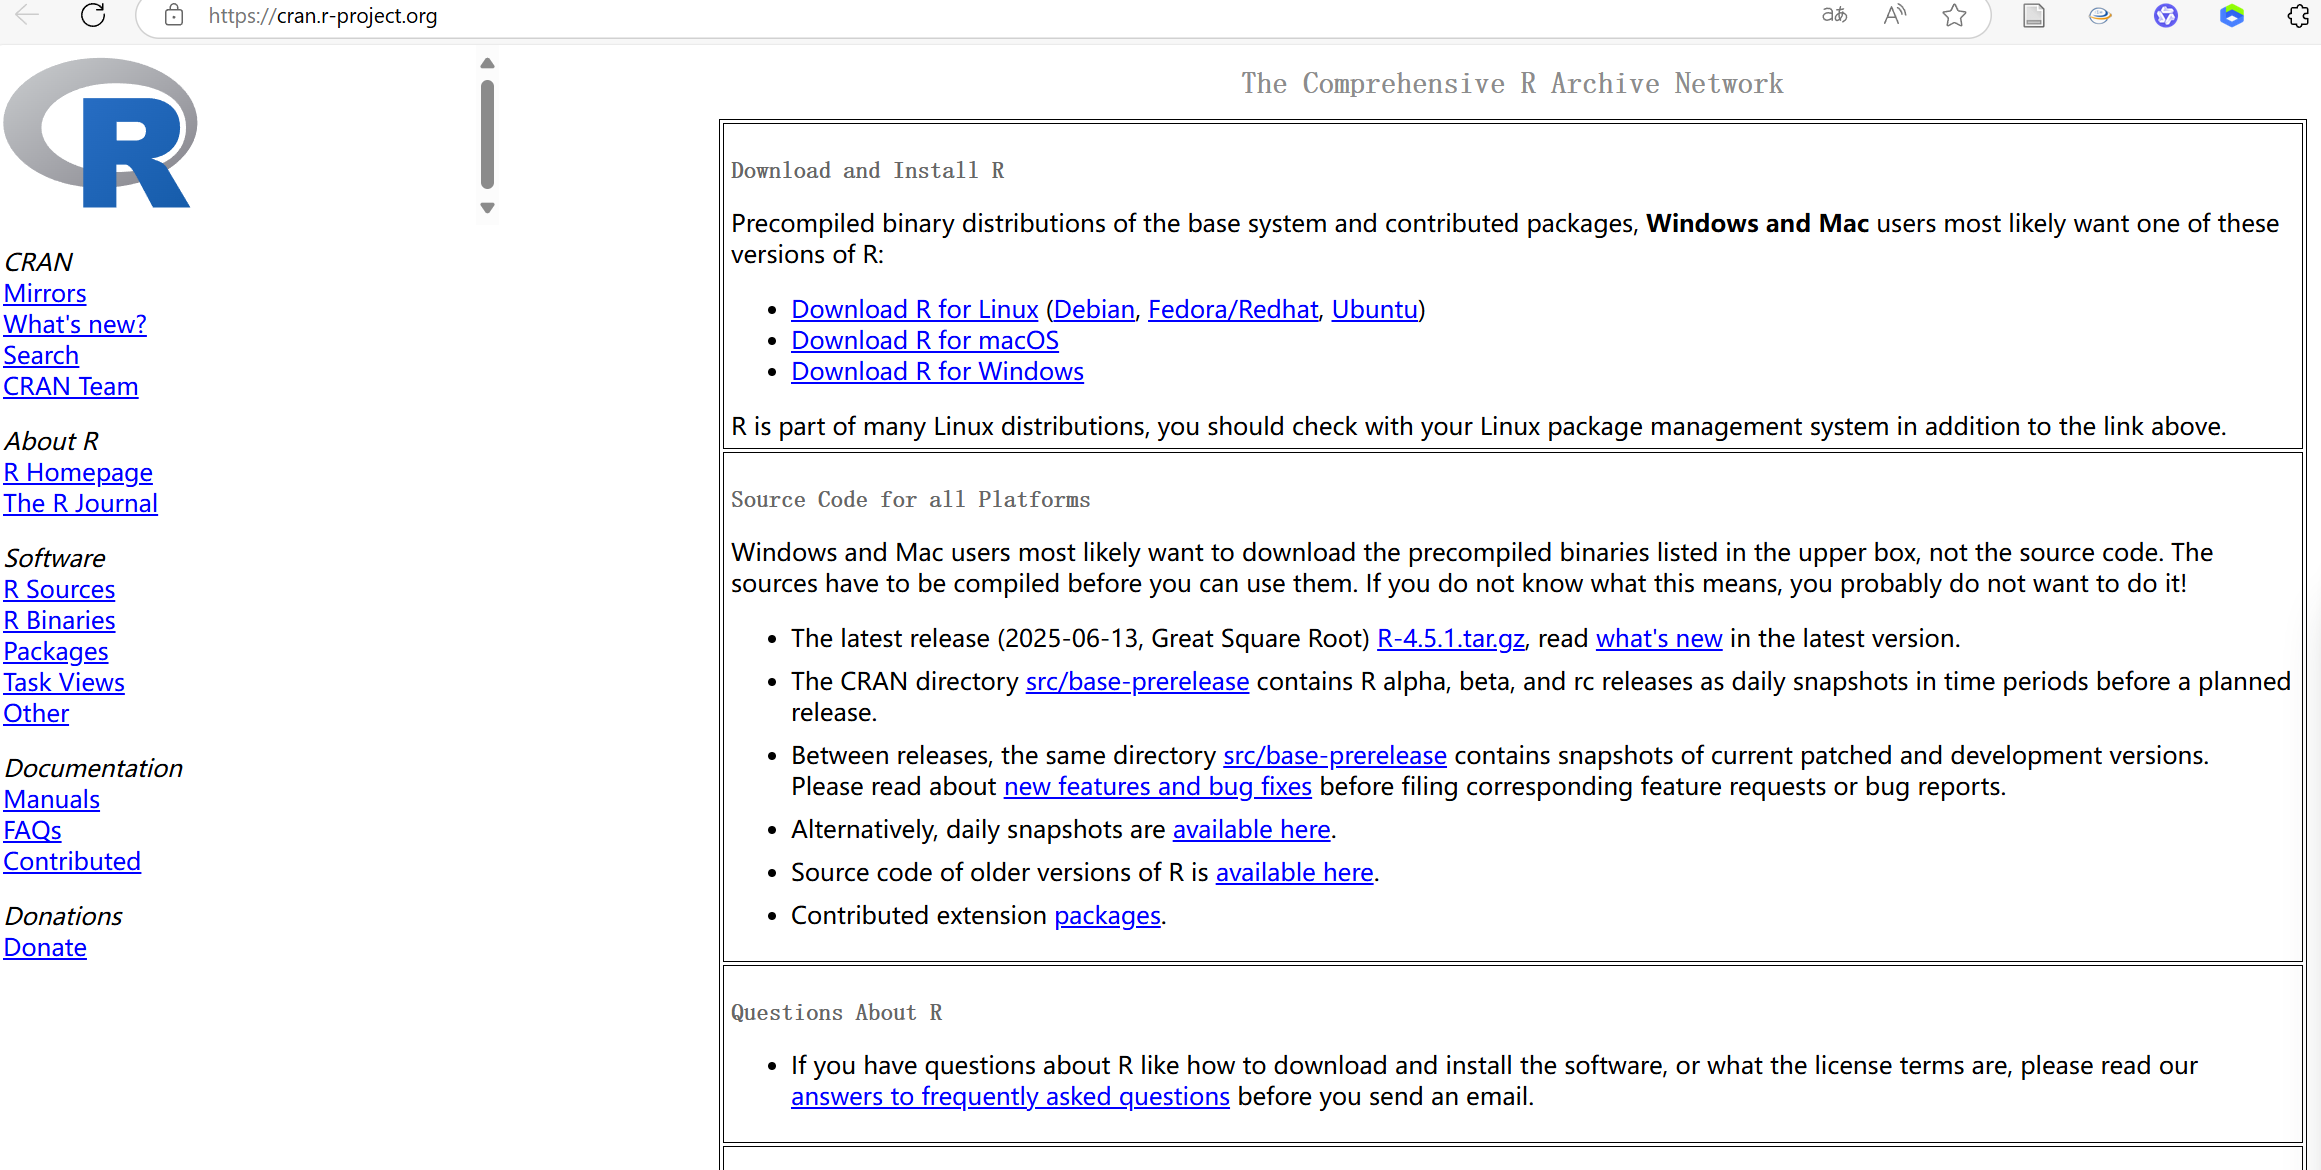Screen dimensions: 2321x1170
Task: Reload the page with the refresh icon
Action: 93,15
